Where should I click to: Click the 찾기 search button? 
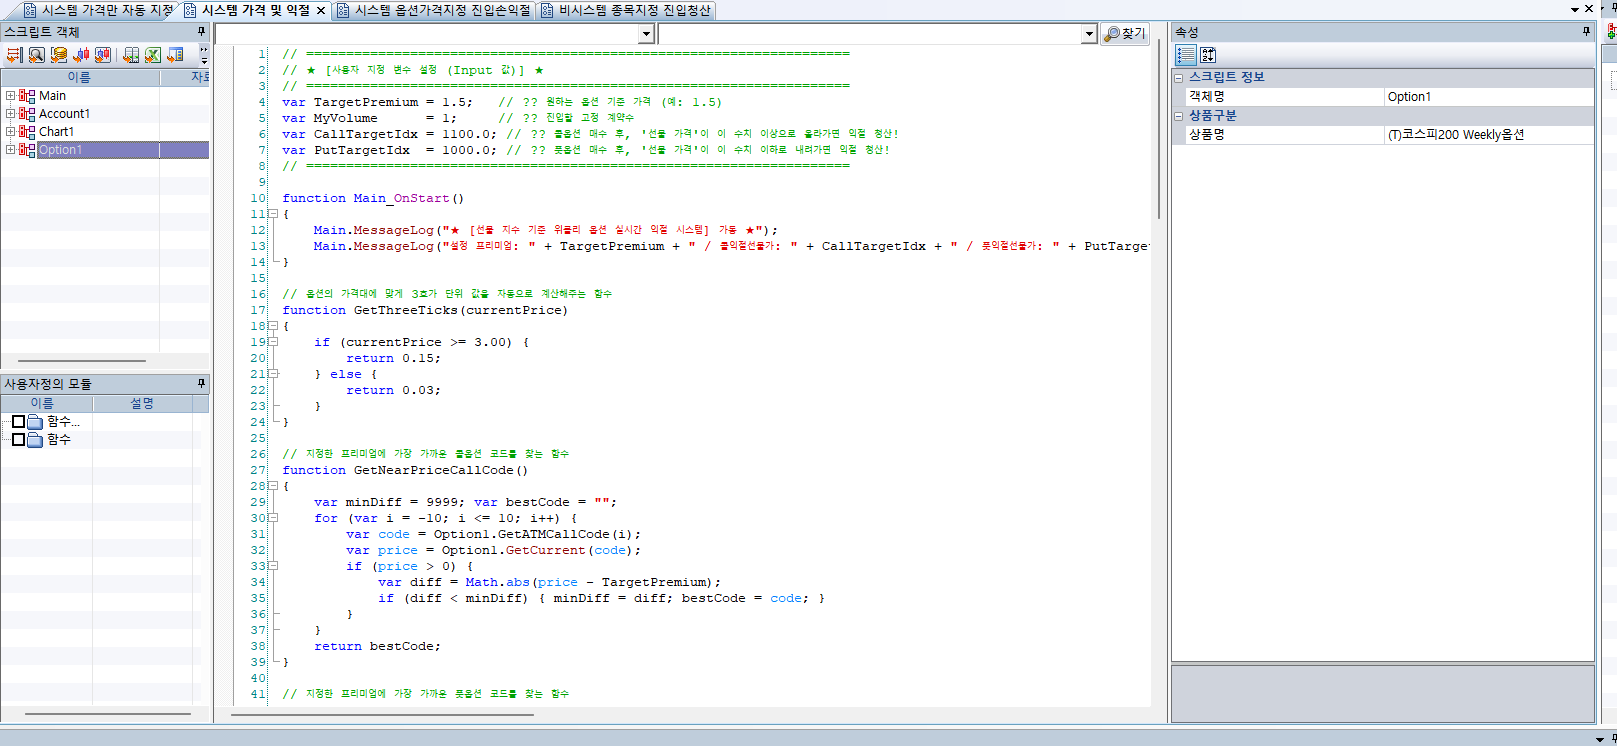(x=1125, y=34)
